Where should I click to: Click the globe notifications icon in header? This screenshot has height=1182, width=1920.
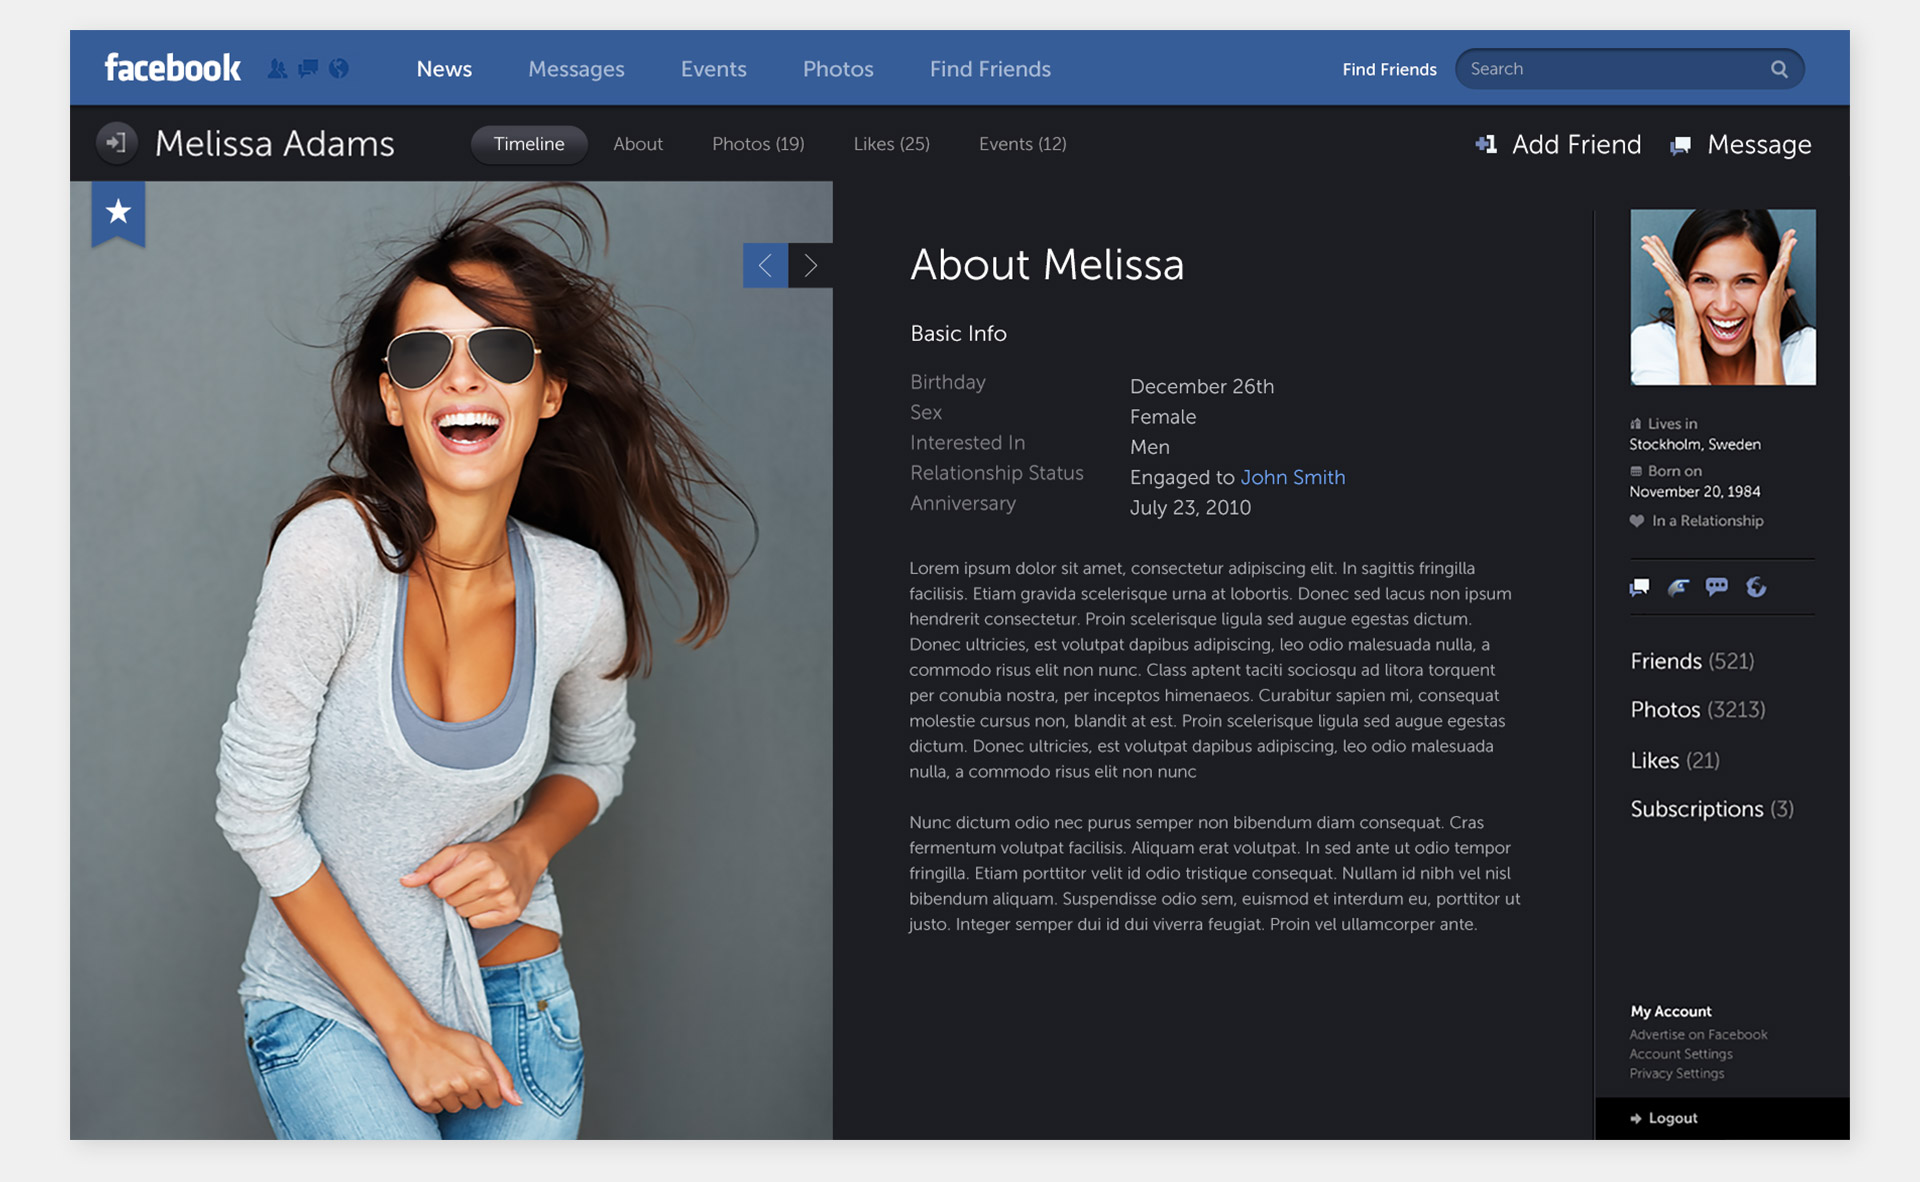[x=339, y=68]
